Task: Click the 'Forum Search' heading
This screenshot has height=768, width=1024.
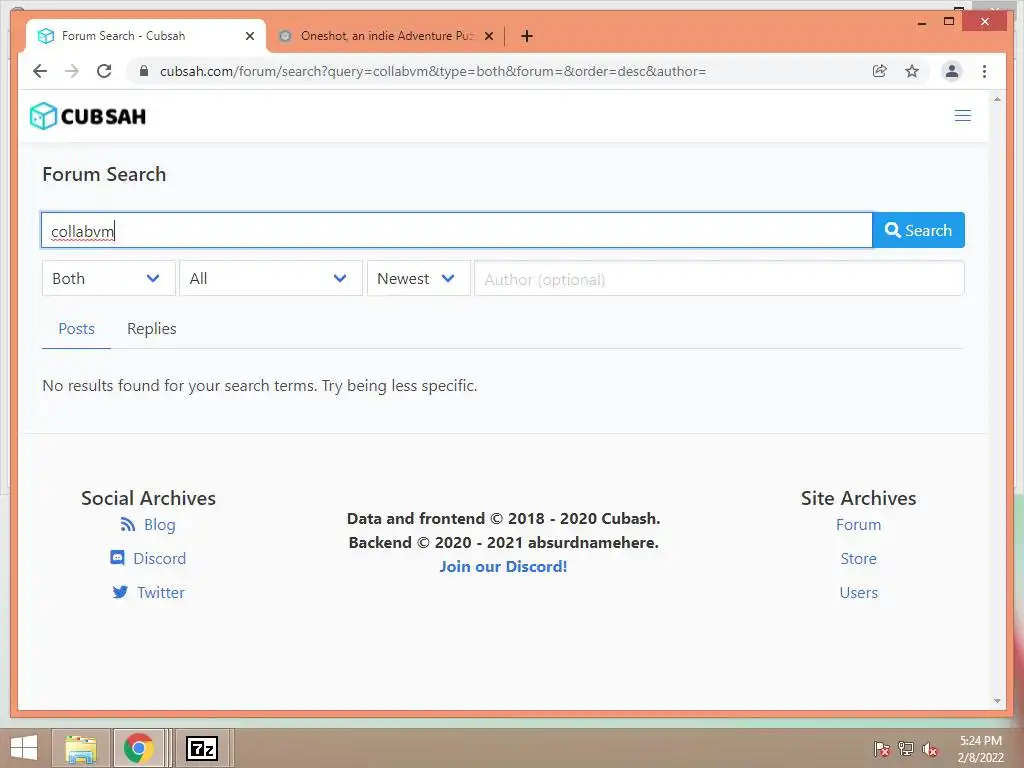Action: tap(104, 174)
